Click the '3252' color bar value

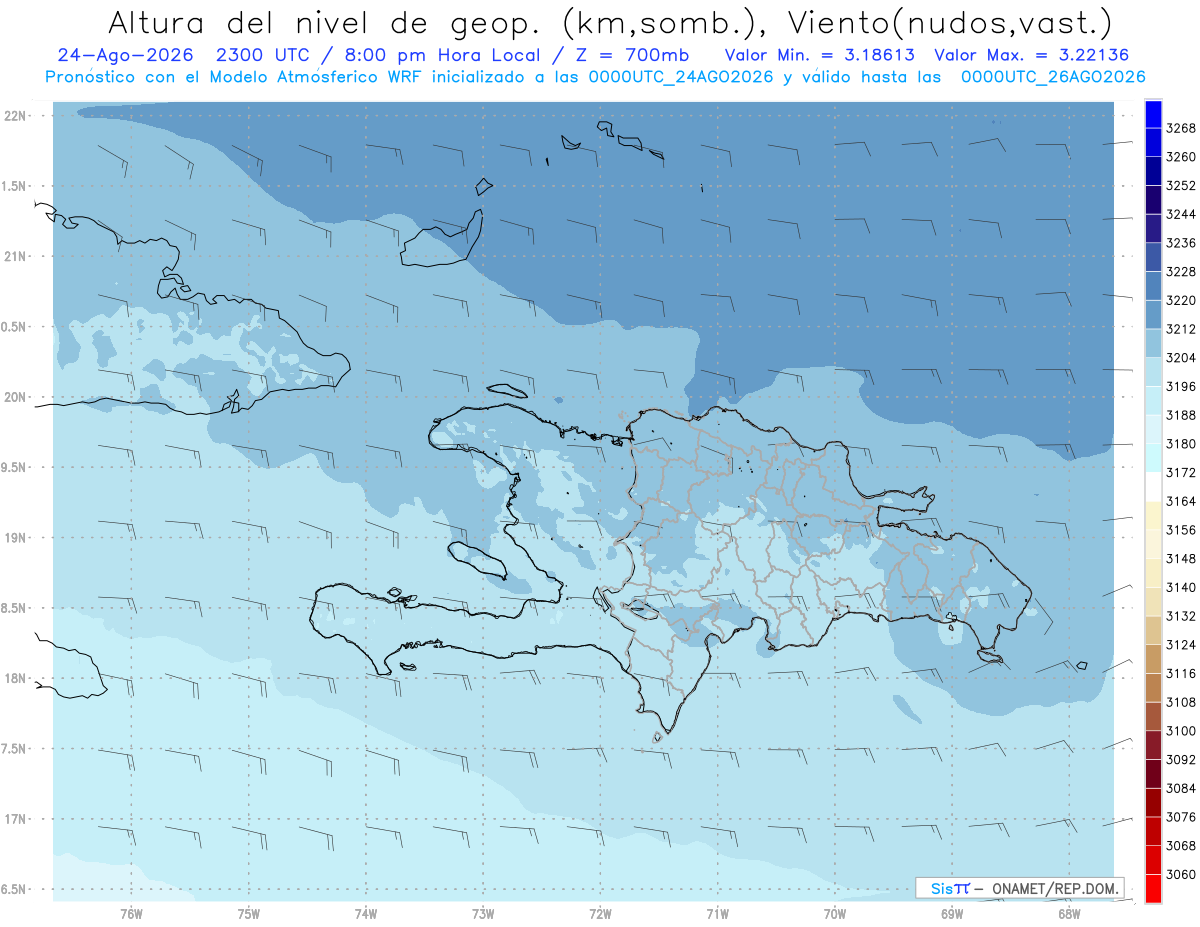tap(1181, 185)
